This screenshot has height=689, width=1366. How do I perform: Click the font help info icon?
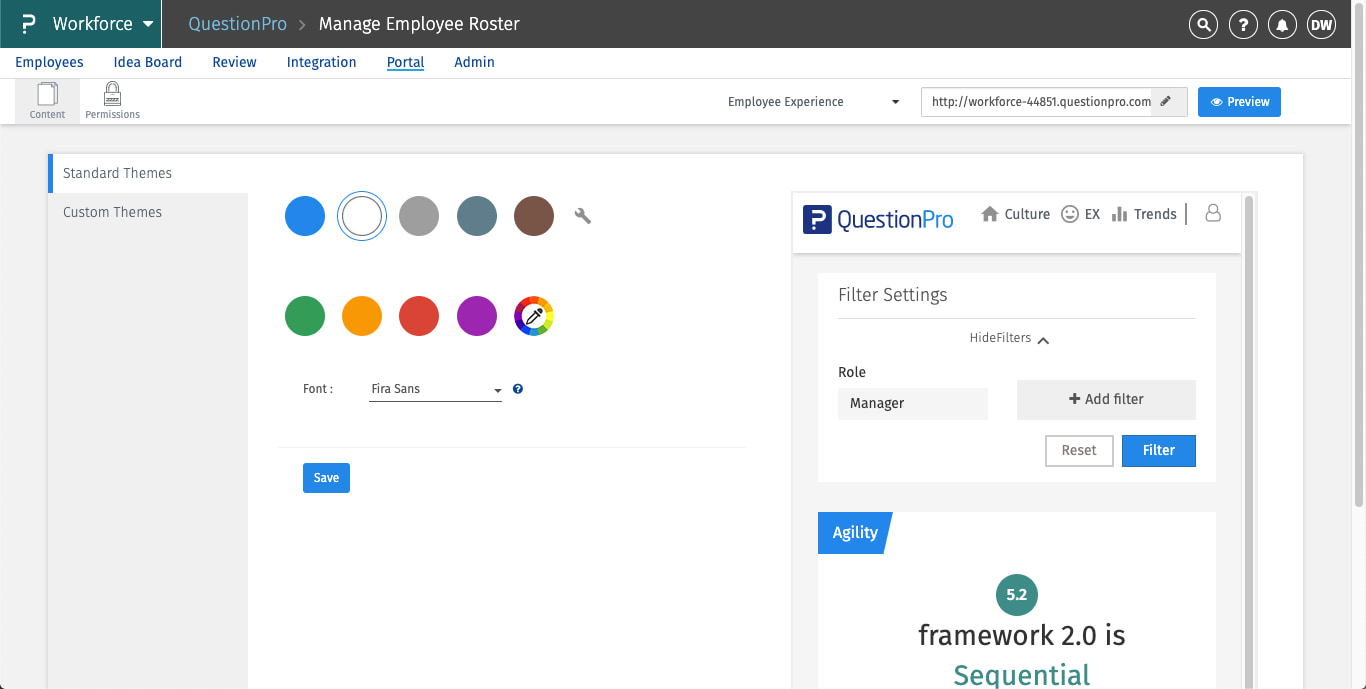[x=518, y=389]
